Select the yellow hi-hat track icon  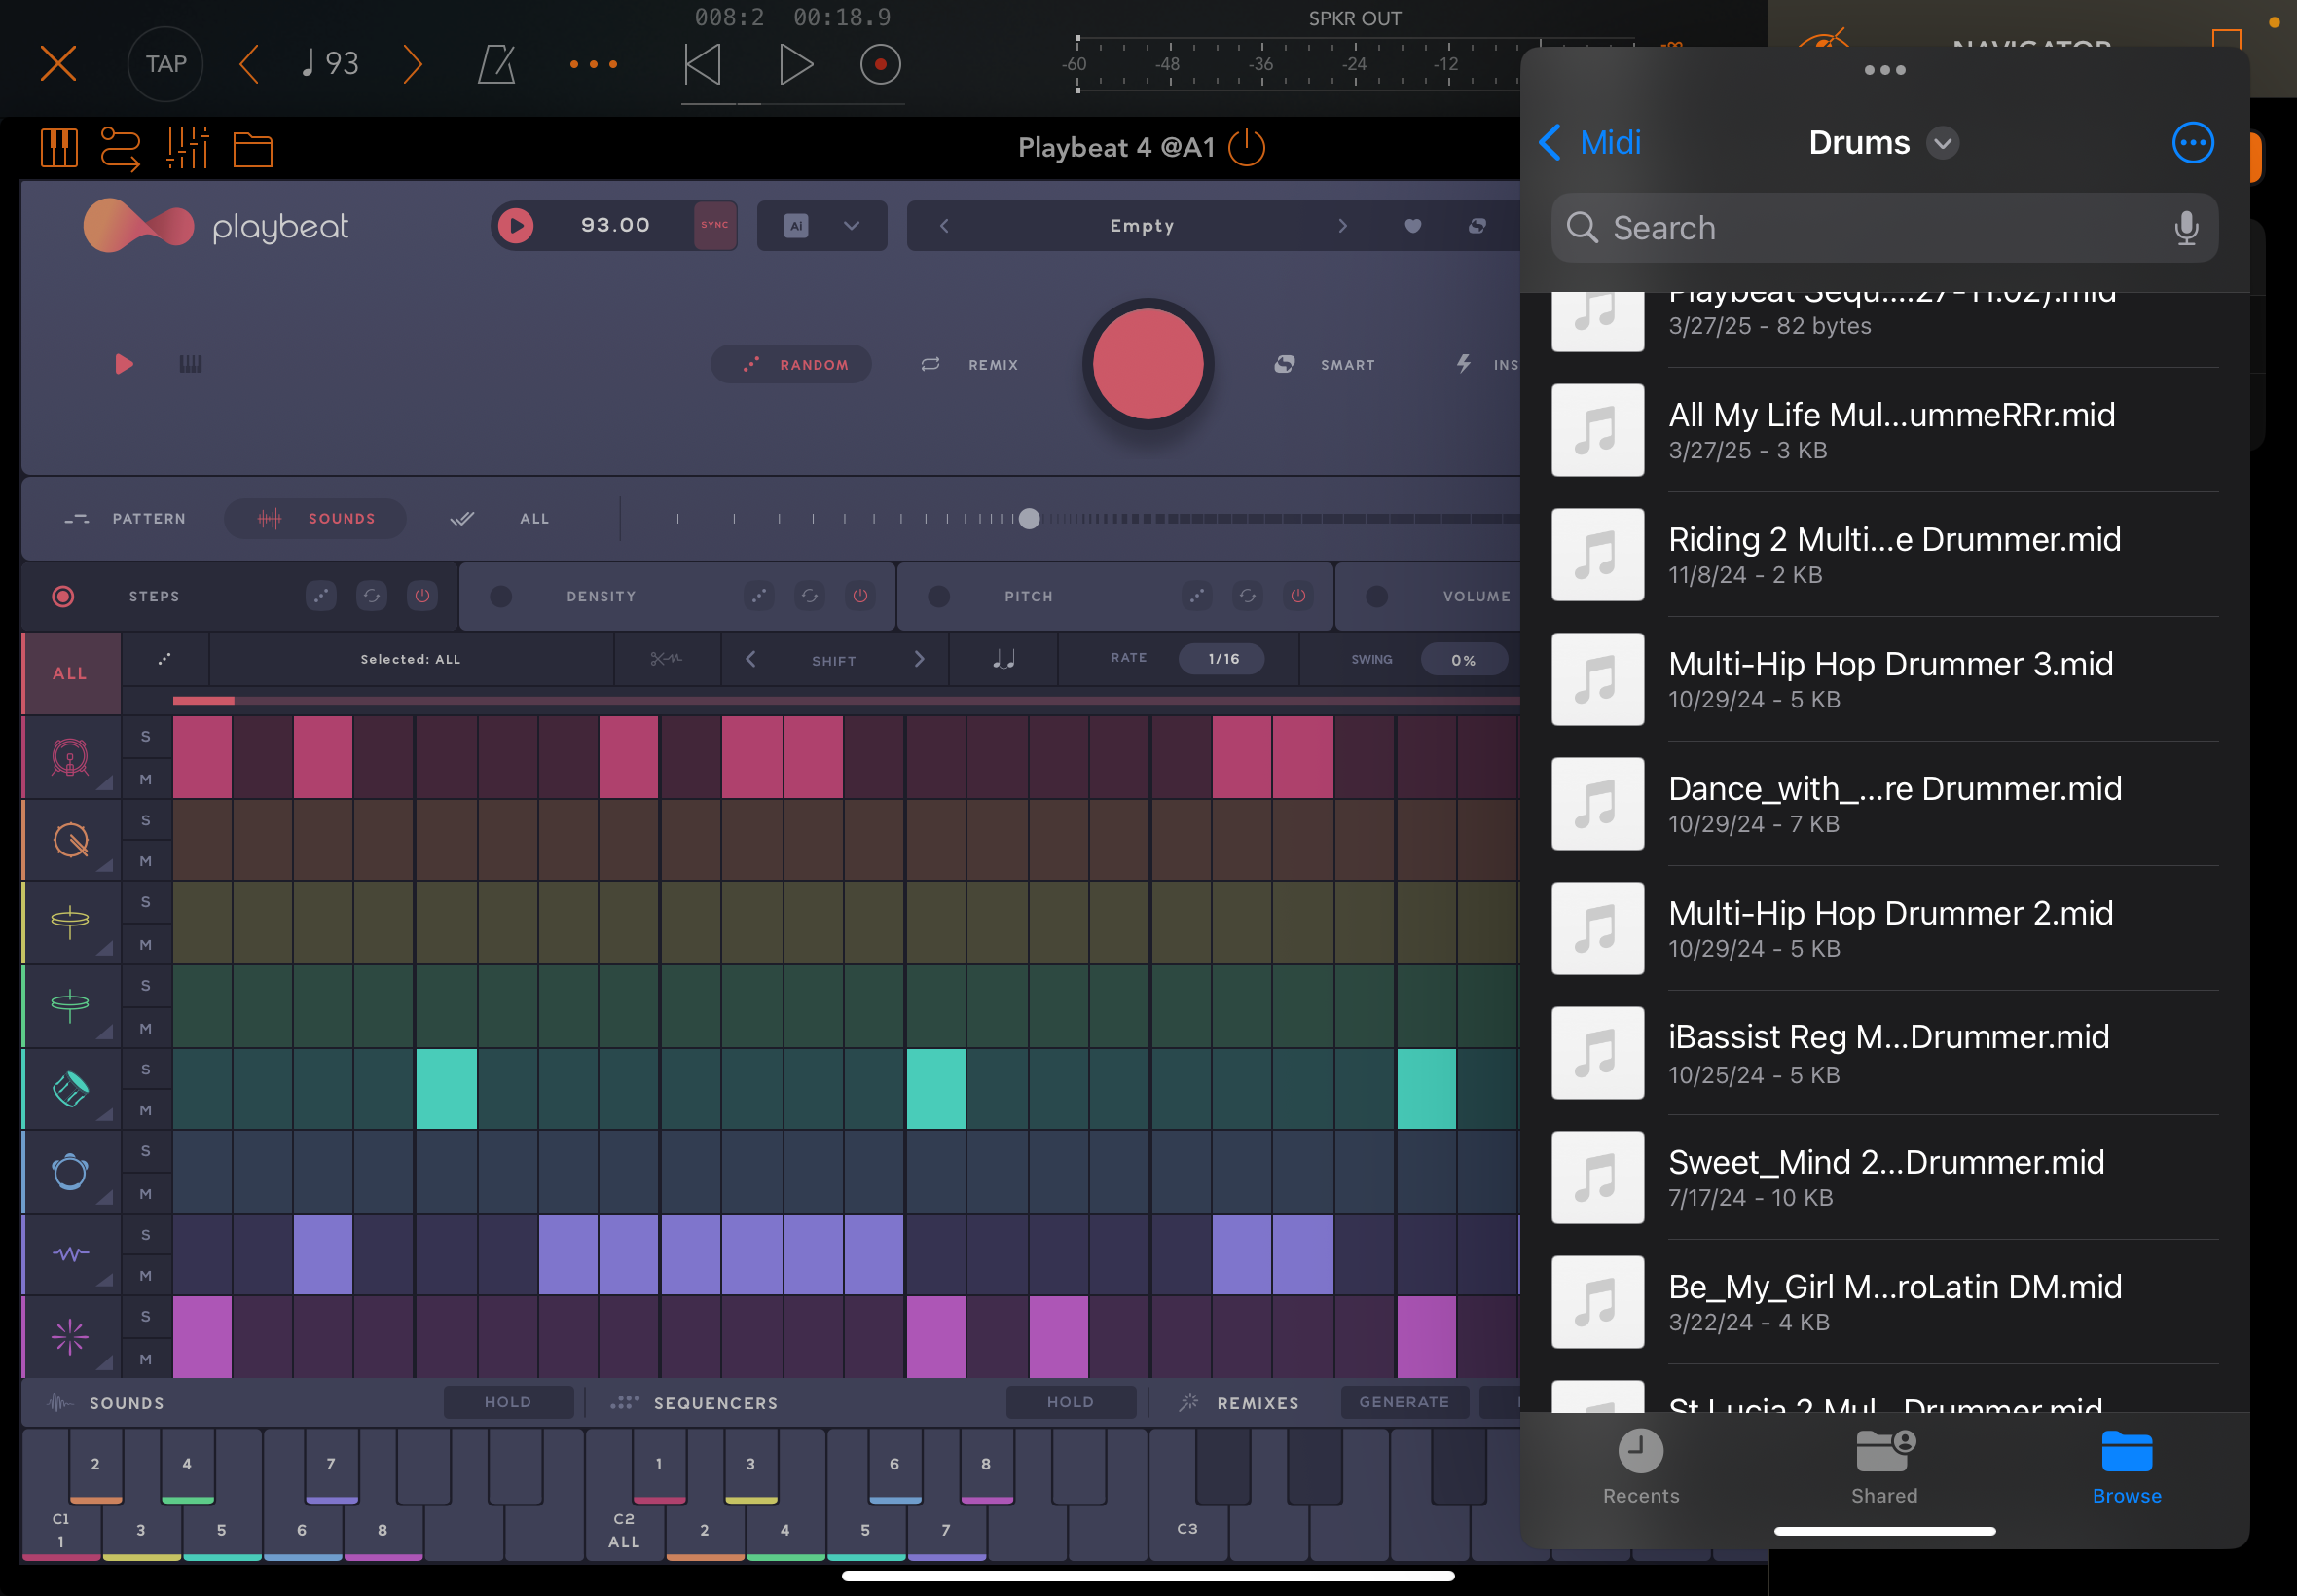(x=70, y=921)
